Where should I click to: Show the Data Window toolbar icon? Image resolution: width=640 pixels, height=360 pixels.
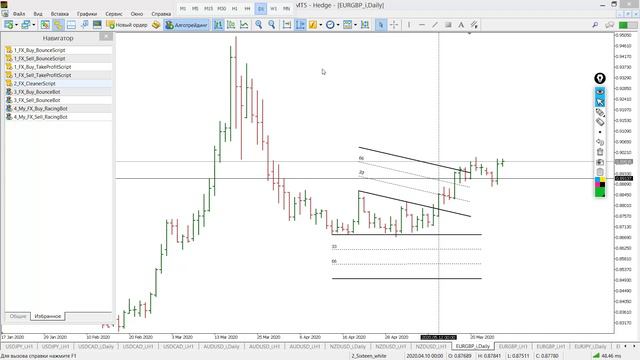point(71,25)
